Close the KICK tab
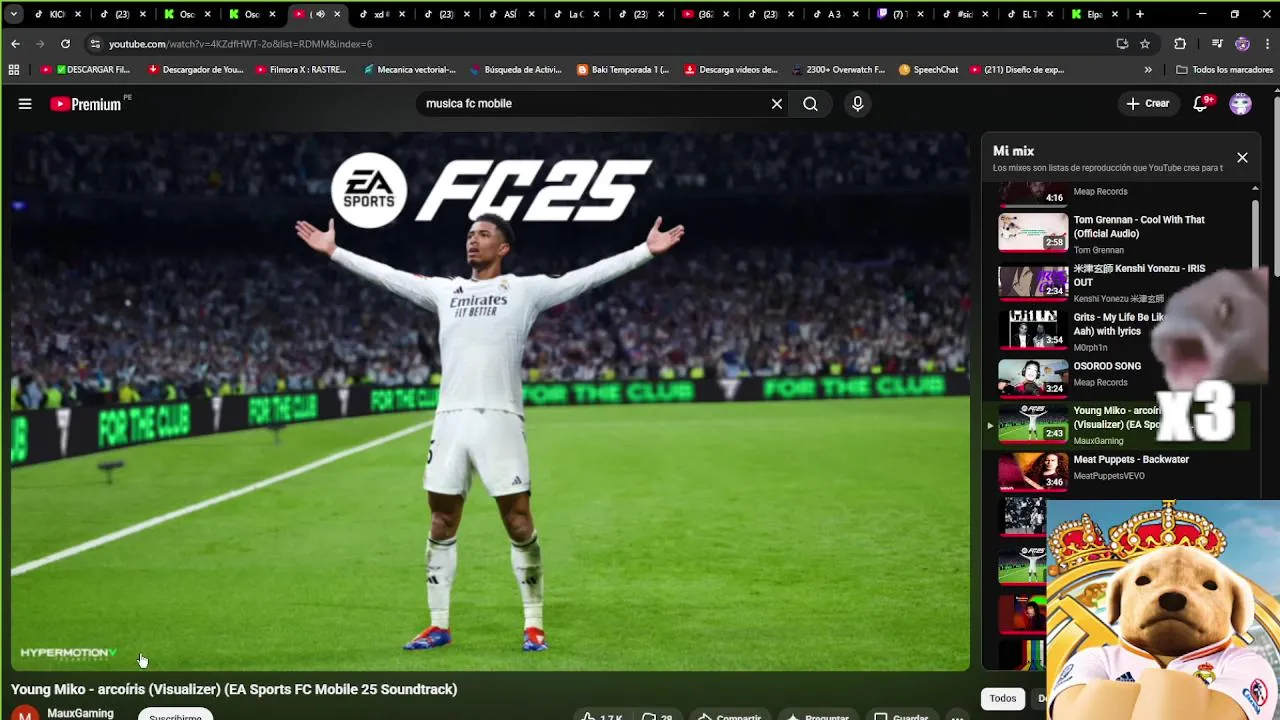Image resolution: width=1280 pixels, height=720 pixels. pos(78,14)
